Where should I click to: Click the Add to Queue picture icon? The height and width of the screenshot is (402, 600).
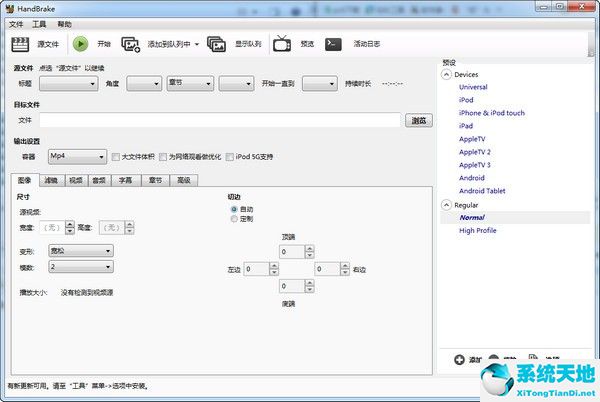130,44
